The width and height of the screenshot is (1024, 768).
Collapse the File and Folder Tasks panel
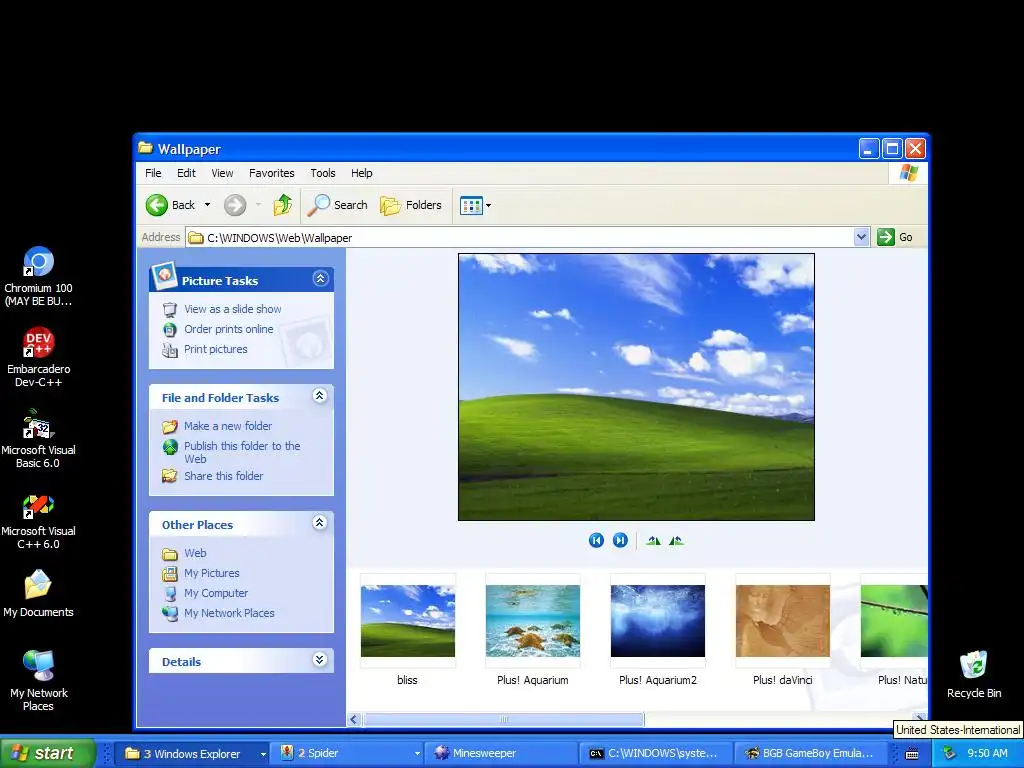[320, 396]
